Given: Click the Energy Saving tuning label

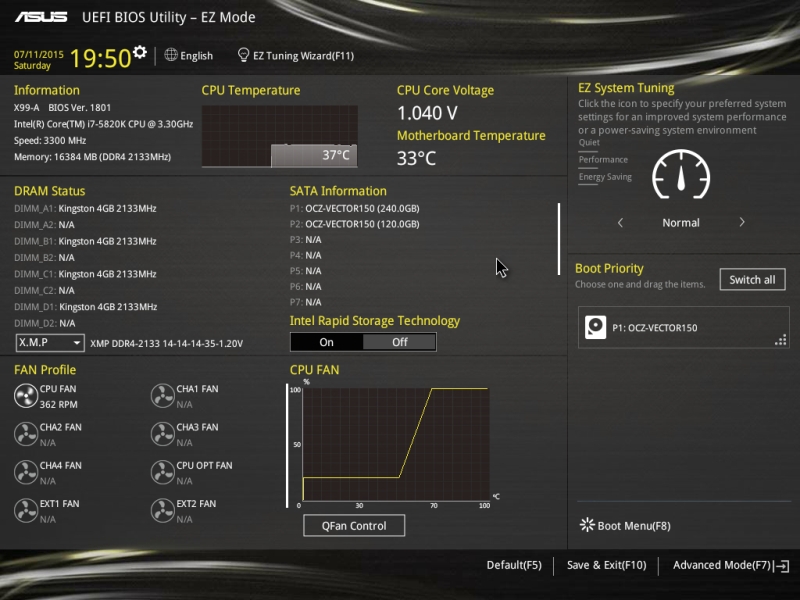Looking at the screenshot, I should (x=605, y=177).
